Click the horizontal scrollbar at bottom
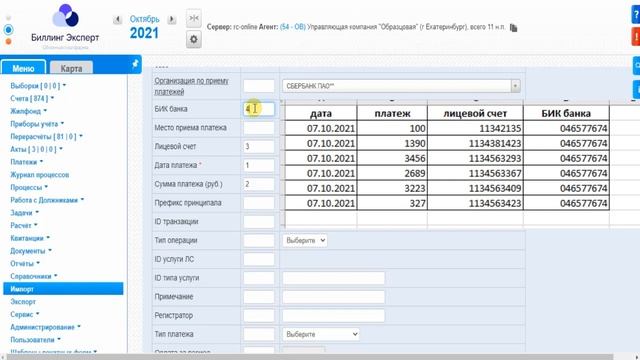The height and width of the screenshot is (360, 640). click(310, 357)
